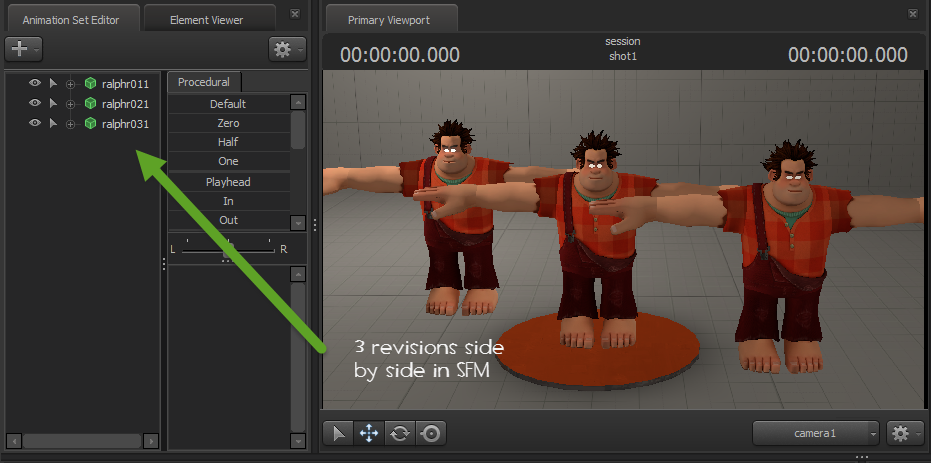Toggle selectable arrow for ralphr021

pos(53,104)
